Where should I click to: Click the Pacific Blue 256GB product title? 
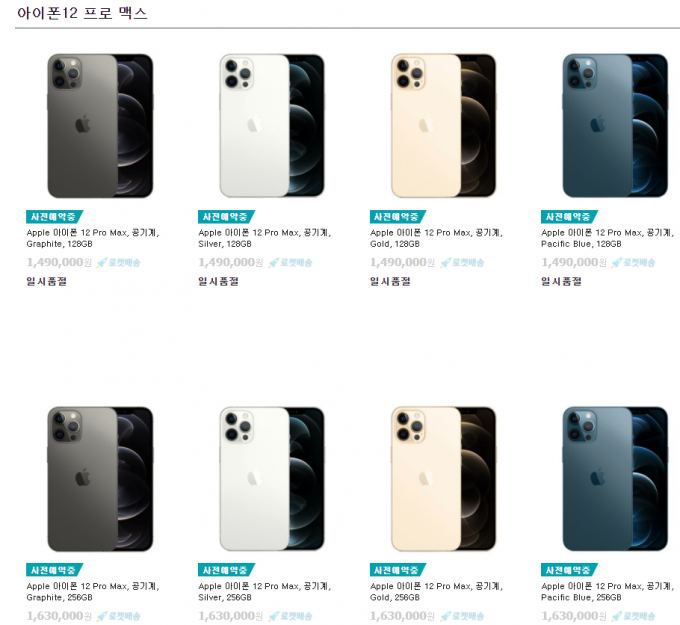tap(608, 592)
